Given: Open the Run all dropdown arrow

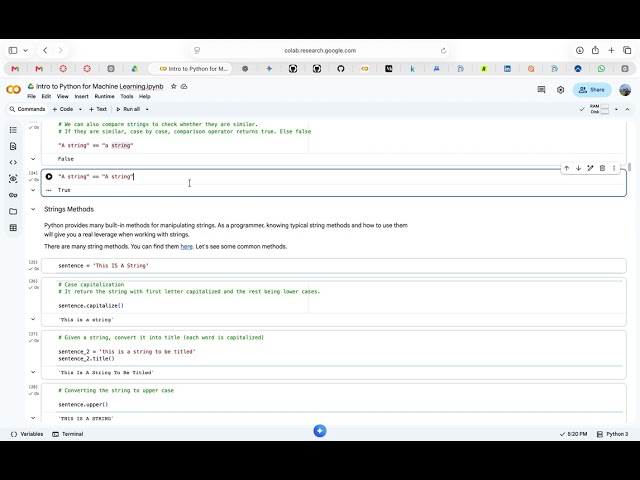Looking at the screenshot, I should coord(147,109).
